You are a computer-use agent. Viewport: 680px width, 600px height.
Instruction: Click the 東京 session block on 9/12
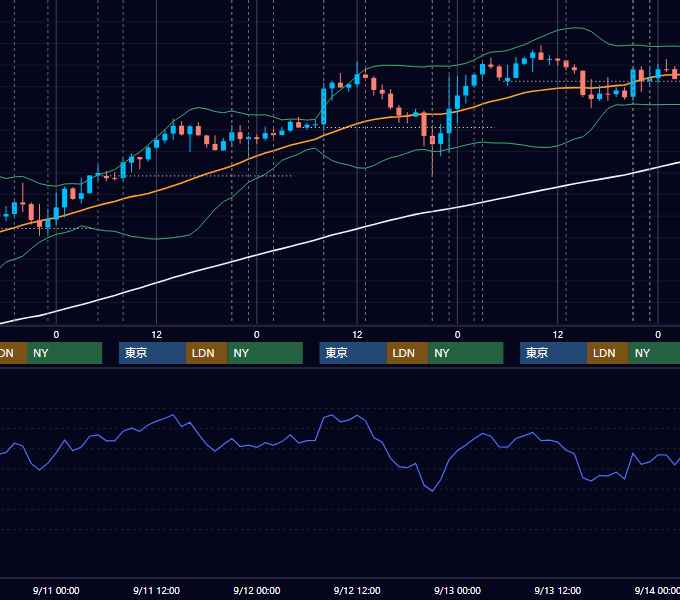point(353,353)
